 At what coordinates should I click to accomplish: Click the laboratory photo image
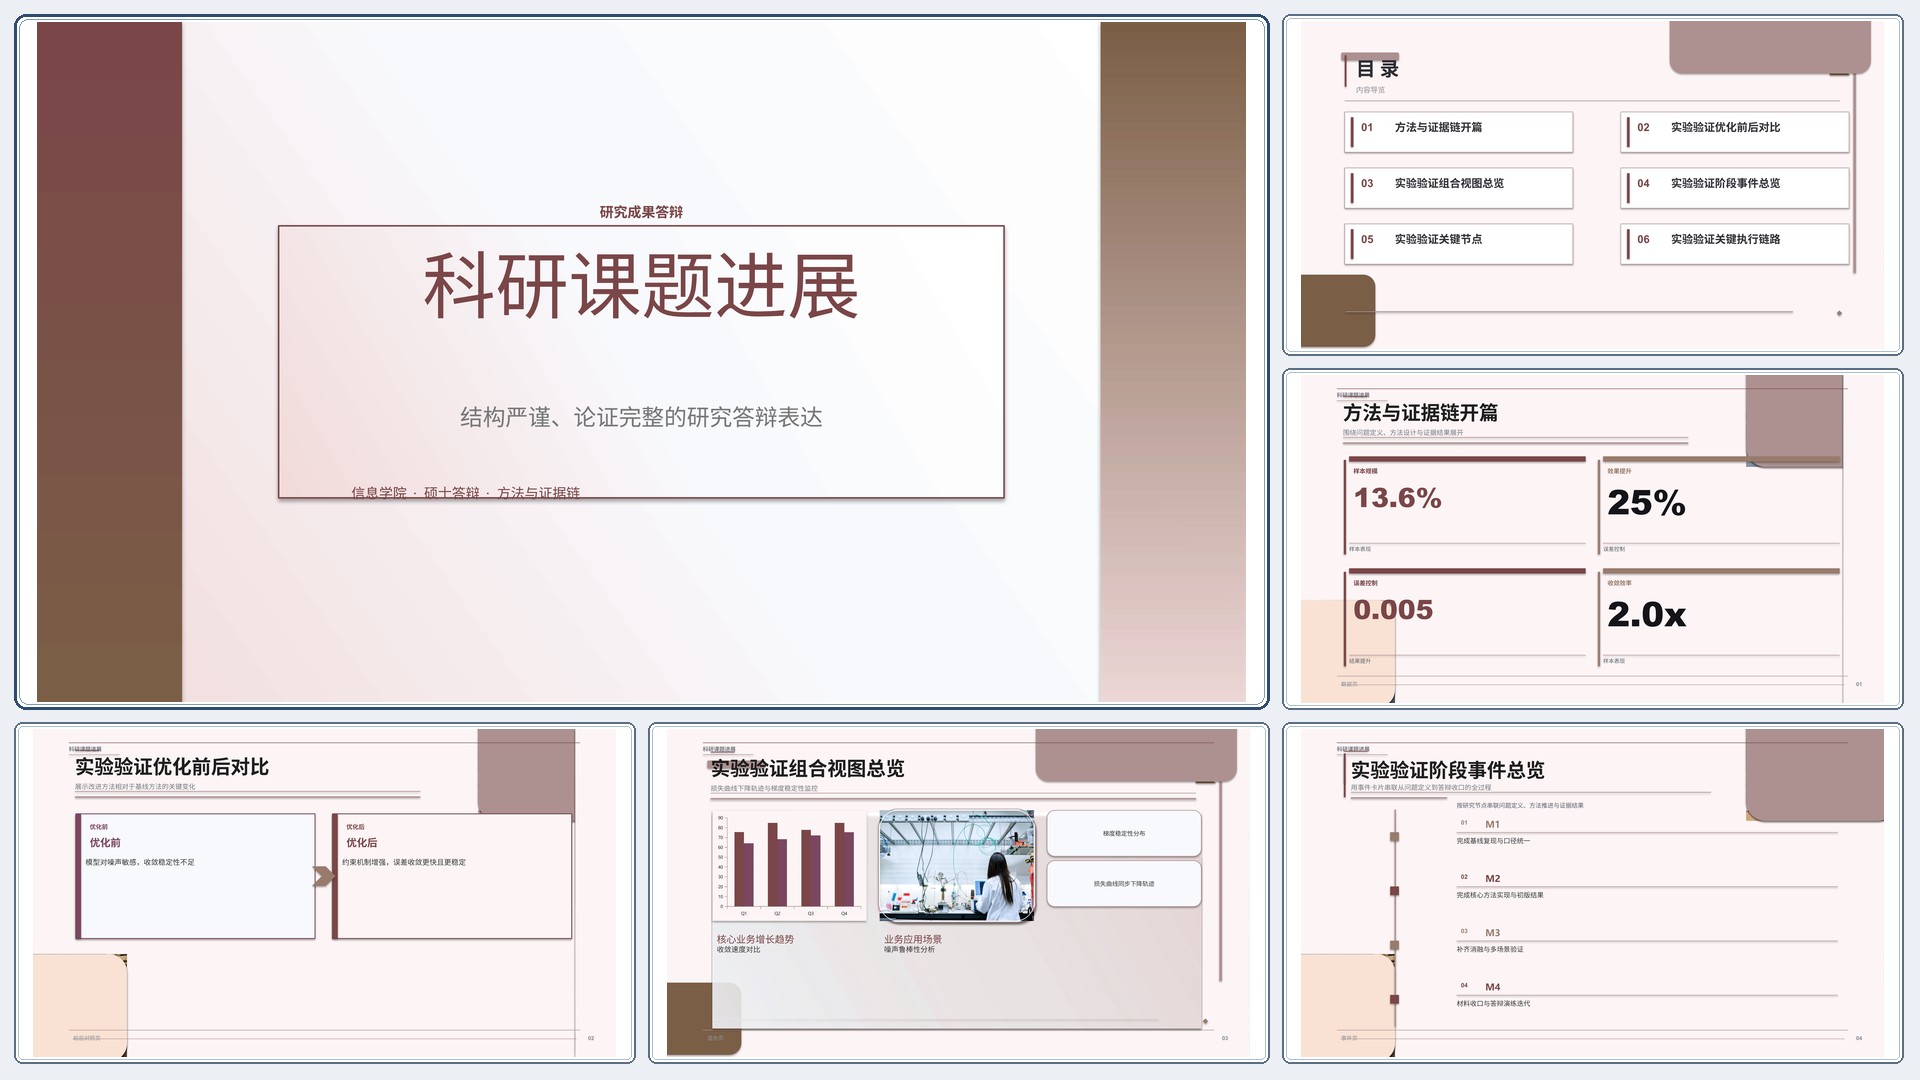[957, 866]
